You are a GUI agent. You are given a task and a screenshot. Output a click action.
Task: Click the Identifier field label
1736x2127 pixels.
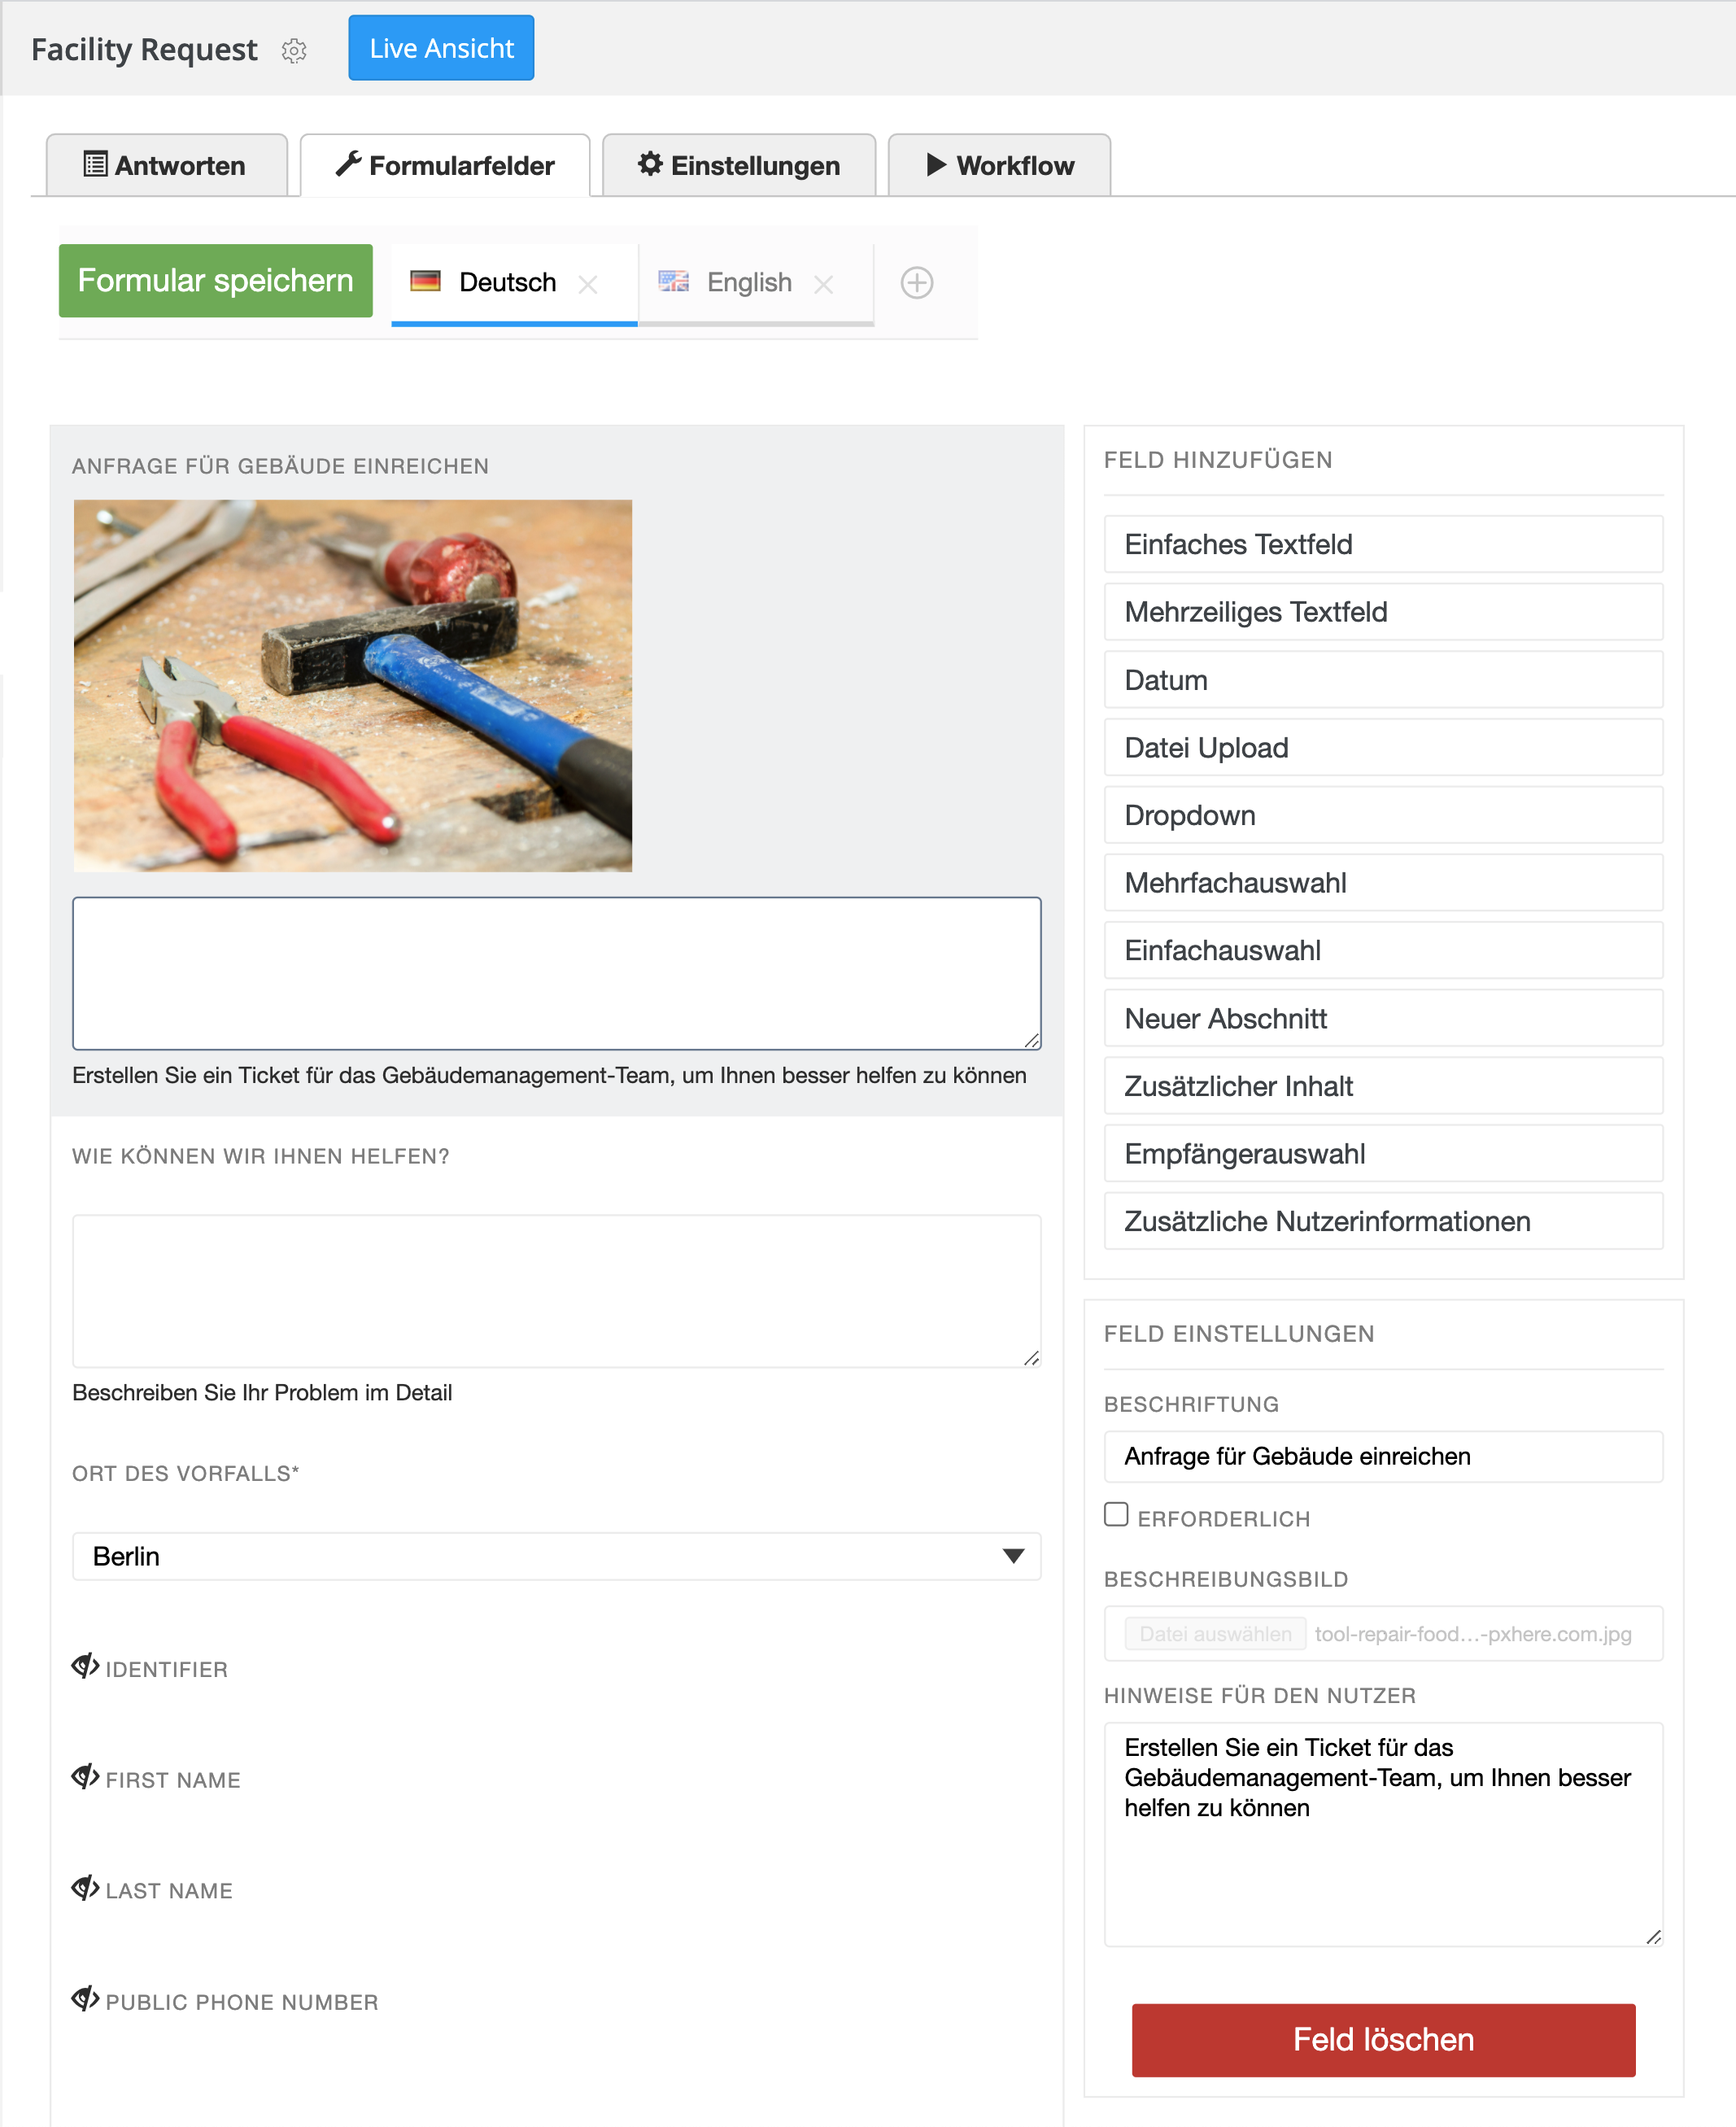pos(167,1670)
